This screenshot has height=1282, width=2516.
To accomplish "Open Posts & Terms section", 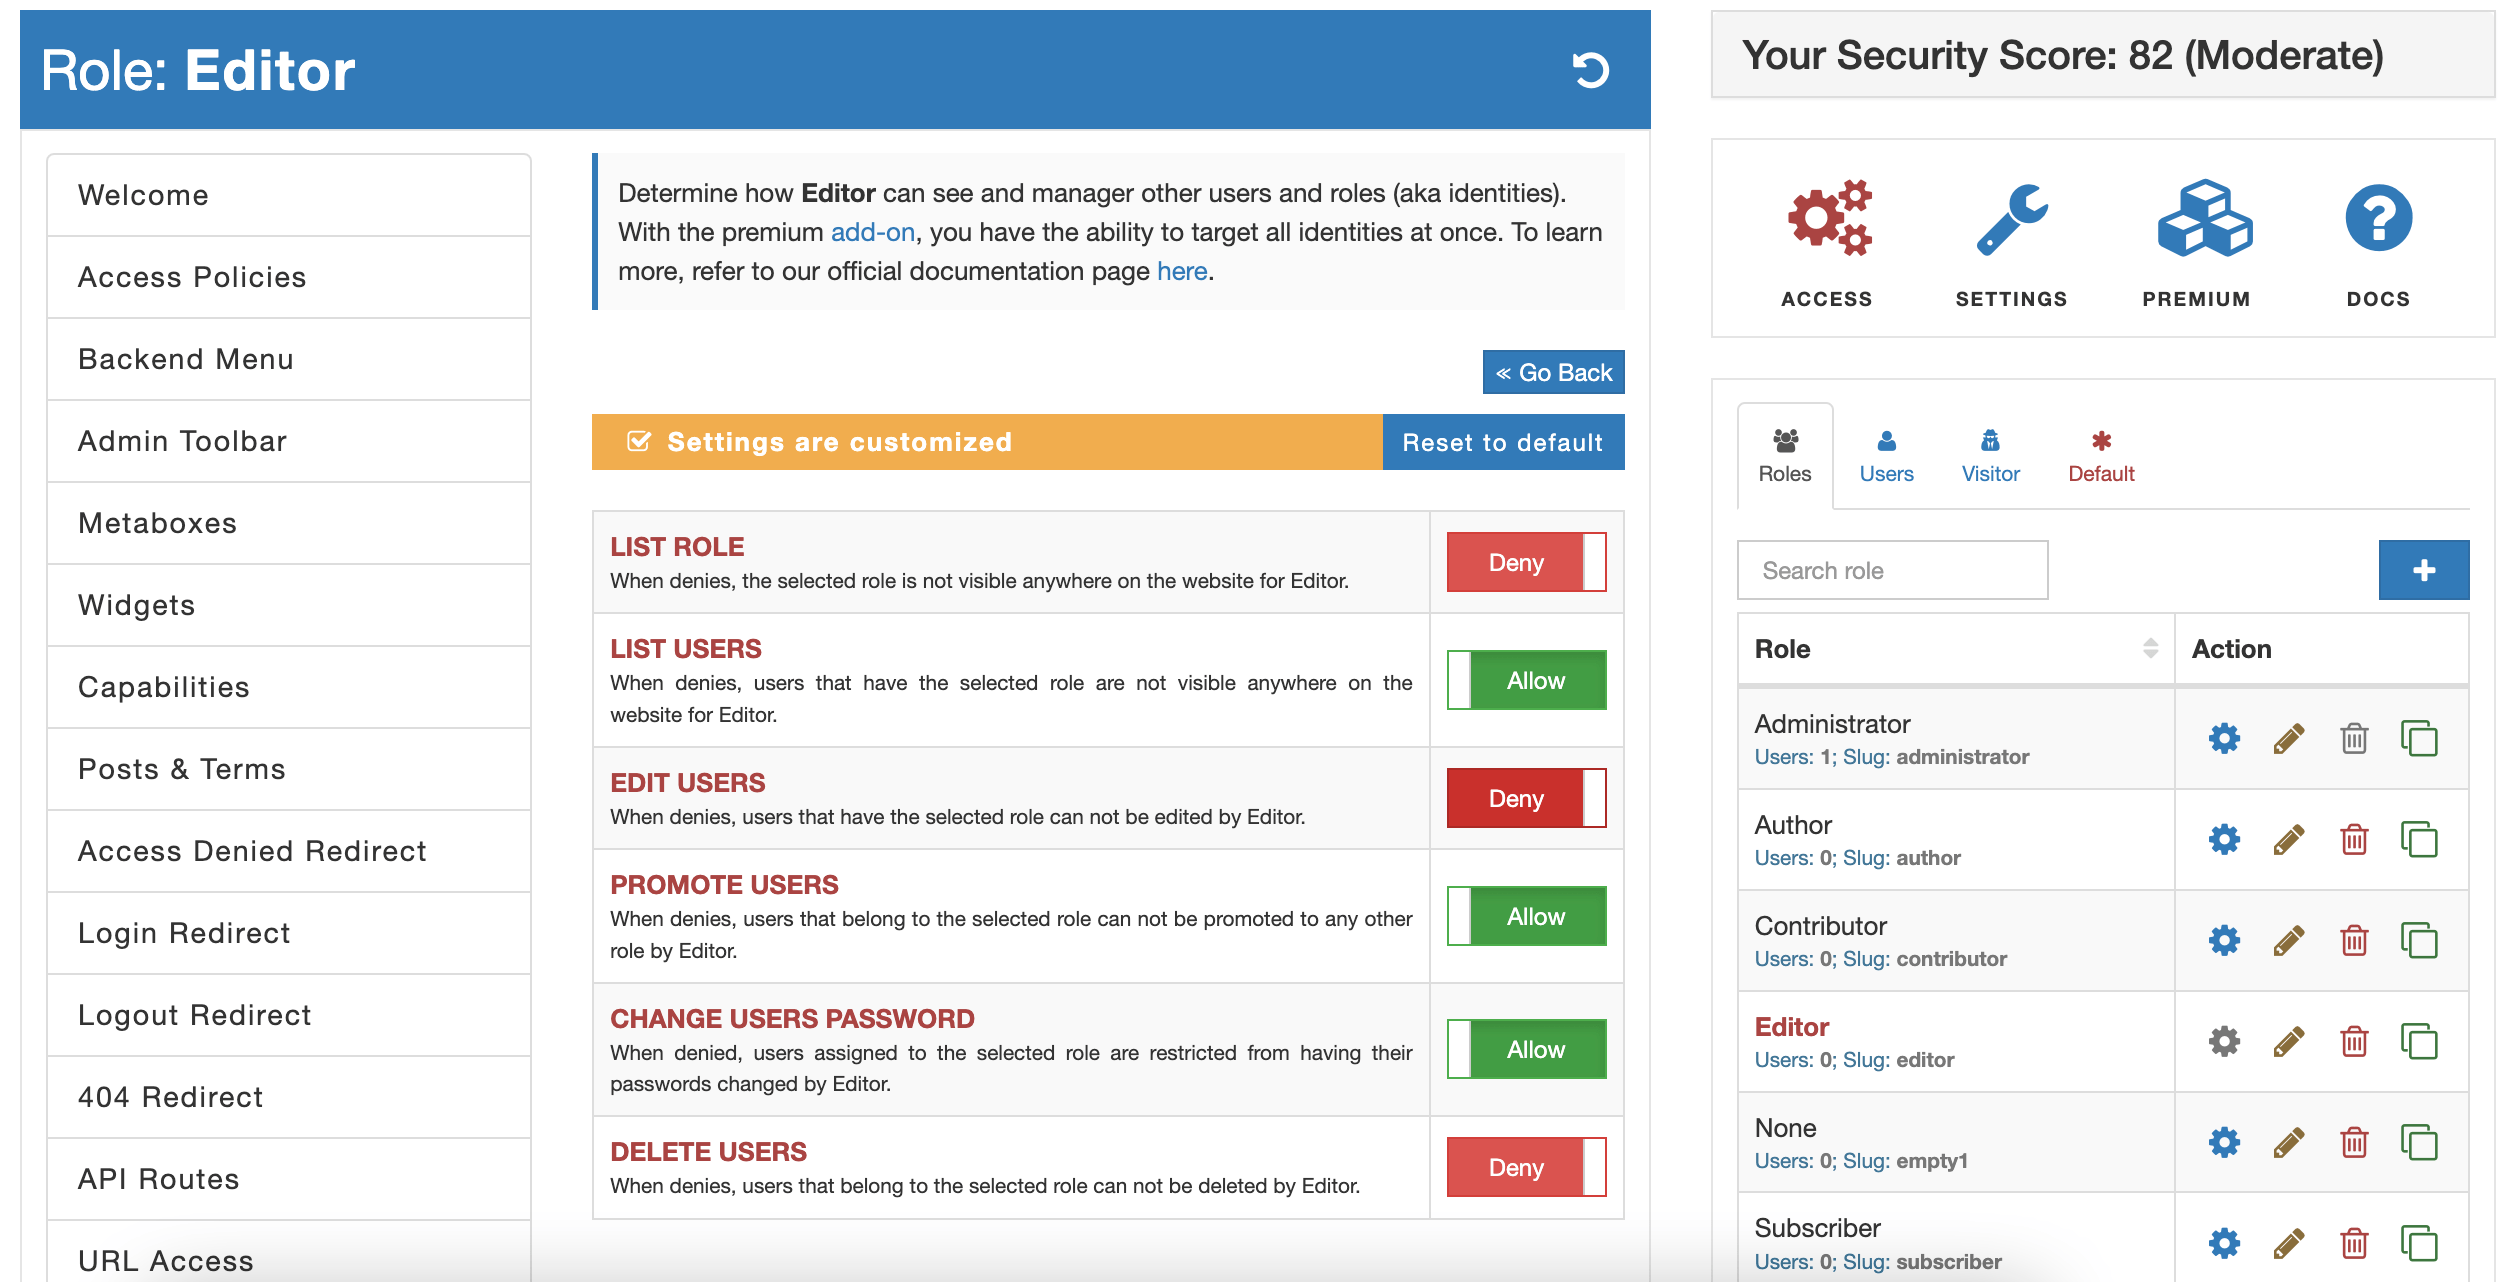I will (x=288, y=769).
